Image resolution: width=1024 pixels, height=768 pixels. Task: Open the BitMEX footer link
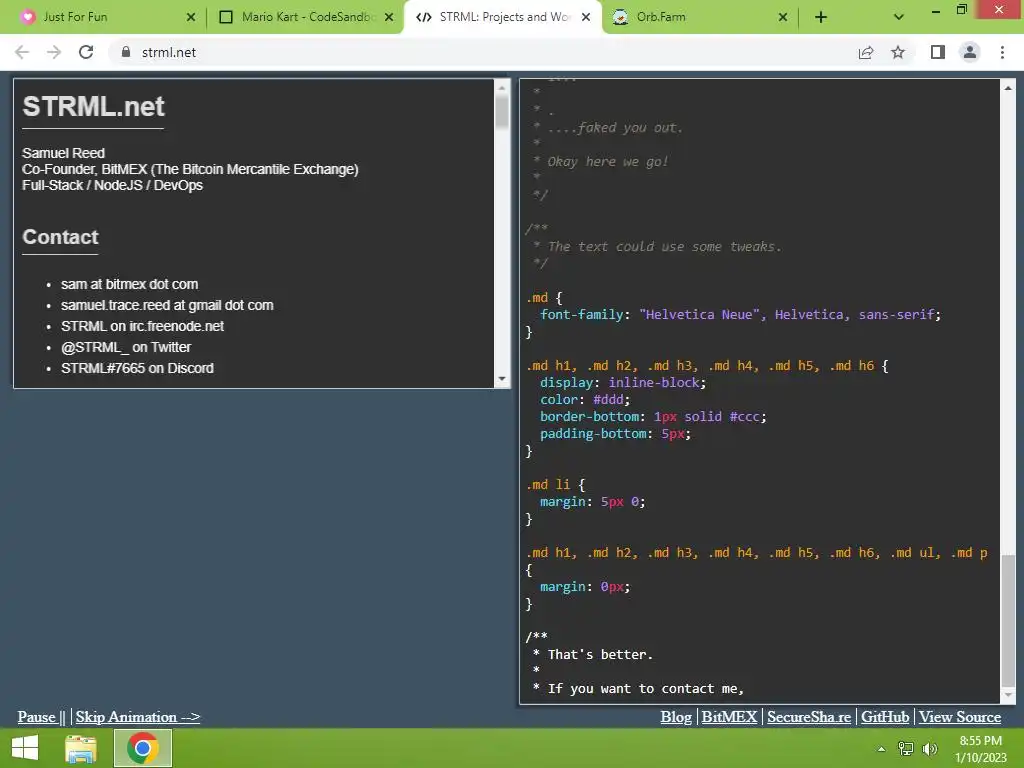point(729,717)
